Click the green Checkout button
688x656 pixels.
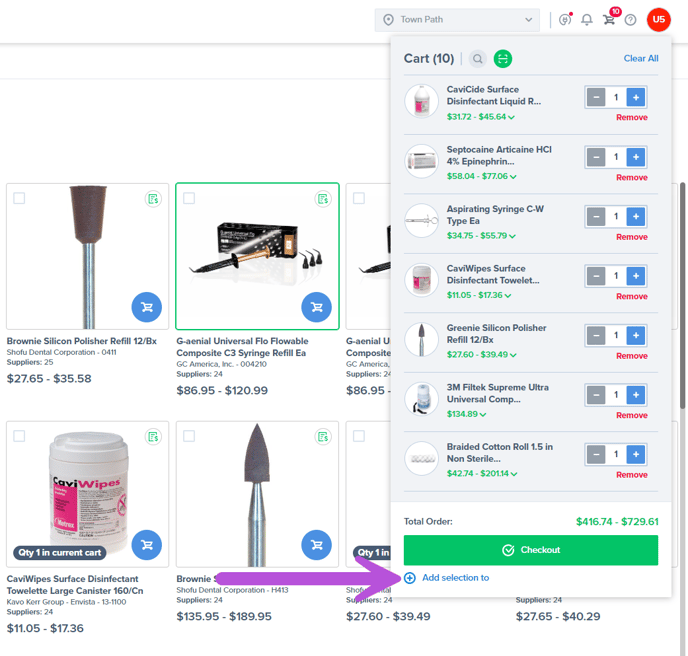530,550
